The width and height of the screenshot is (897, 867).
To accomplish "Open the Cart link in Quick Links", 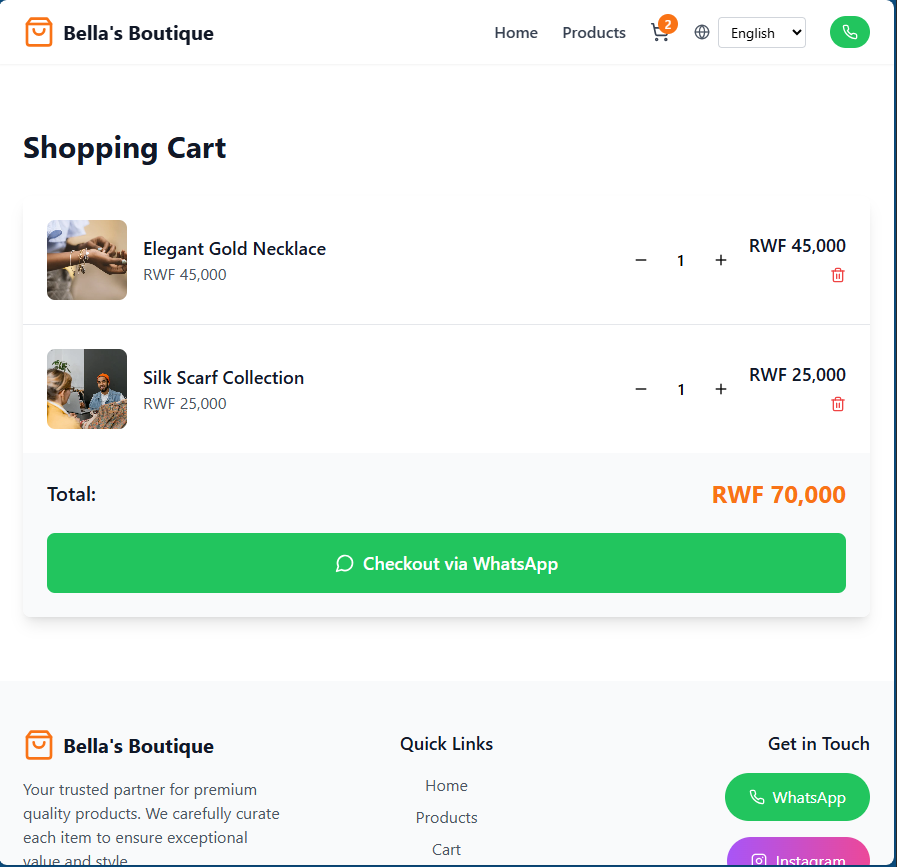I will 446,849.
